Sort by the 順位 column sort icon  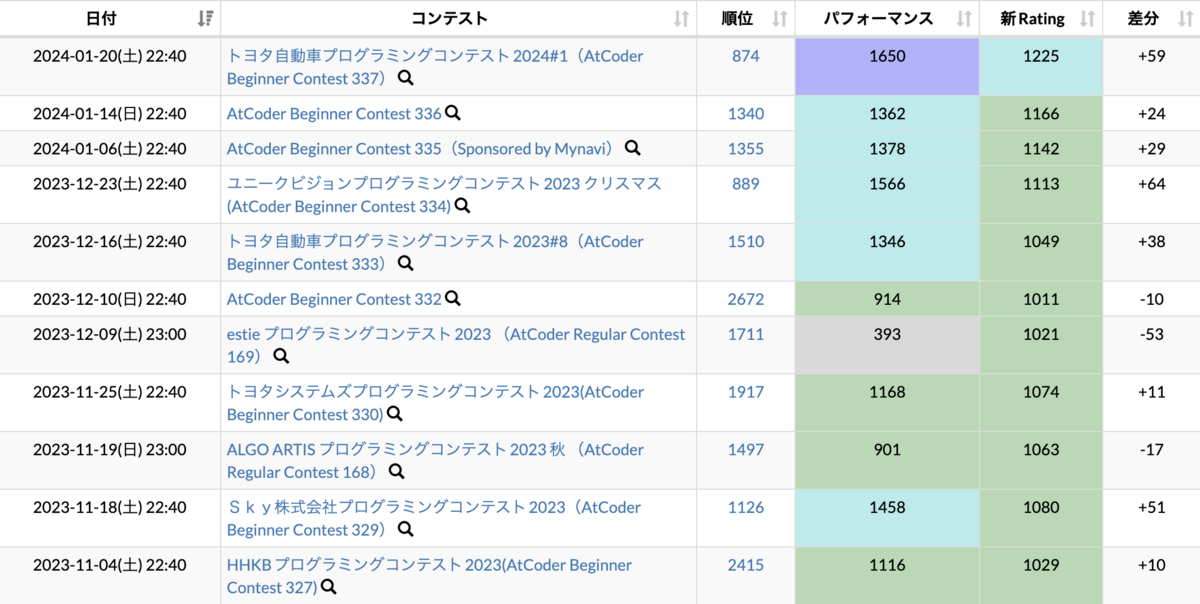point(780,18)
